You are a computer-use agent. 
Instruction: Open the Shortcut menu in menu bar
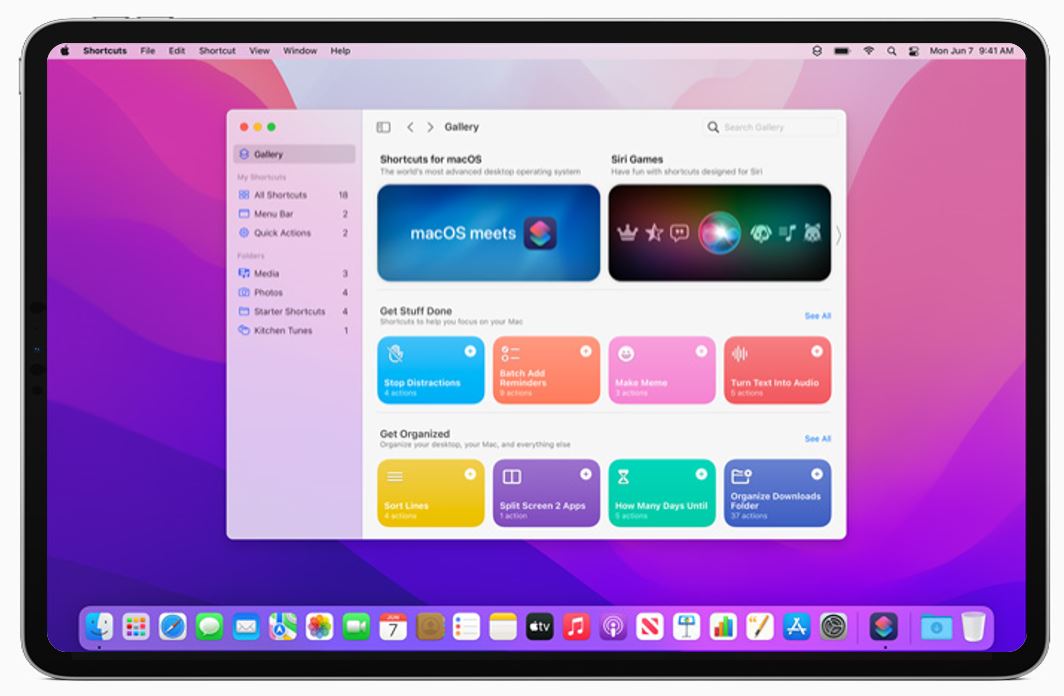217,51
